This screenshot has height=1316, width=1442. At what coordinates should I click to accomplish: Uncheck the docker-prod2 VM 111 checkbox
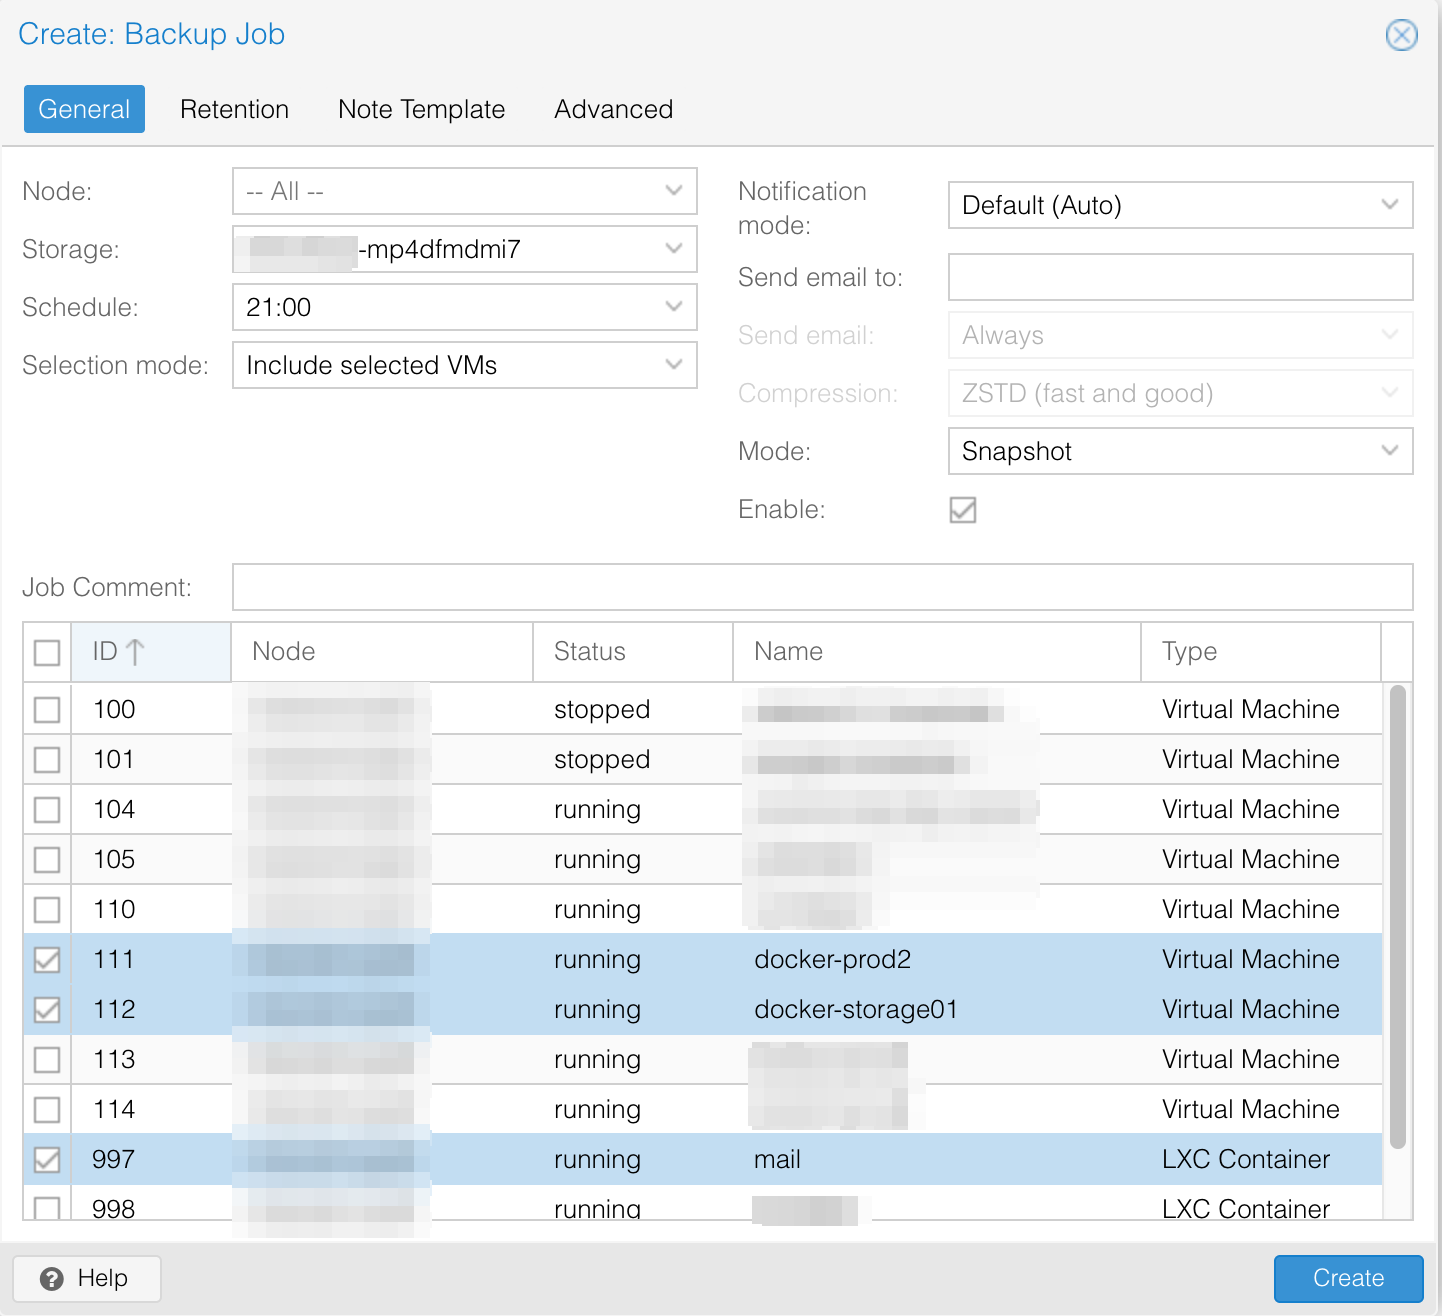click(47, 960)
